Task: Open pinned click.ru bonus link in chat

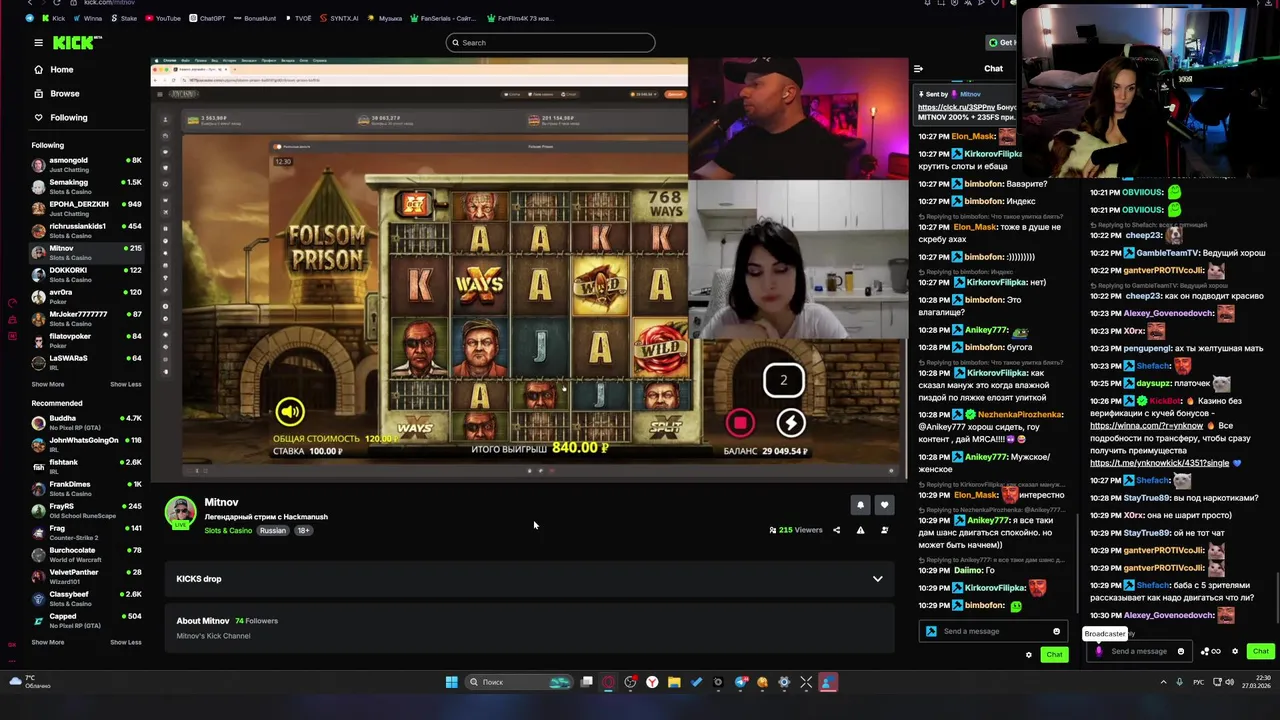Action: pyautogui.click(x=955, y=107)
